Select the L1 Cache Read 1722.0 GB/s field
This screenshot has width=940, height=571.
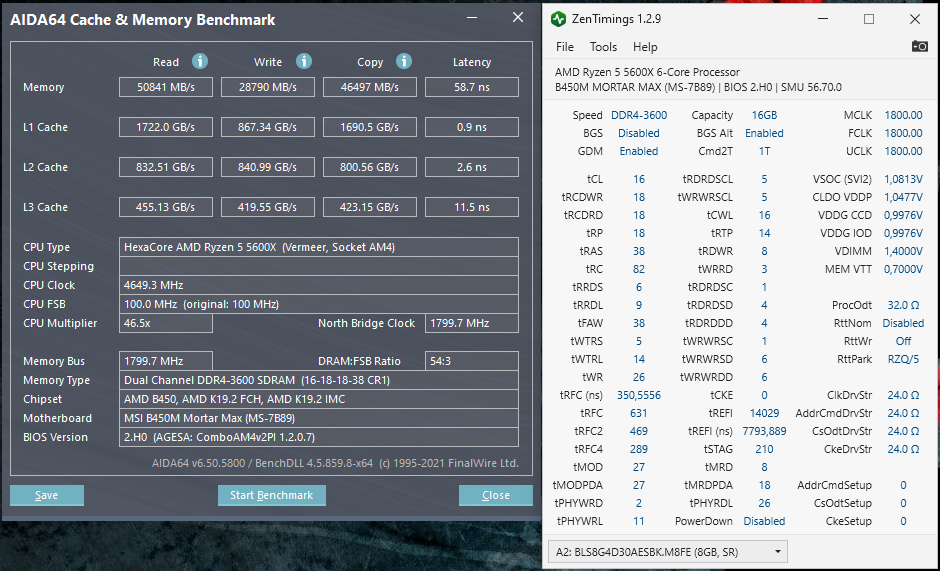point(165,127)
